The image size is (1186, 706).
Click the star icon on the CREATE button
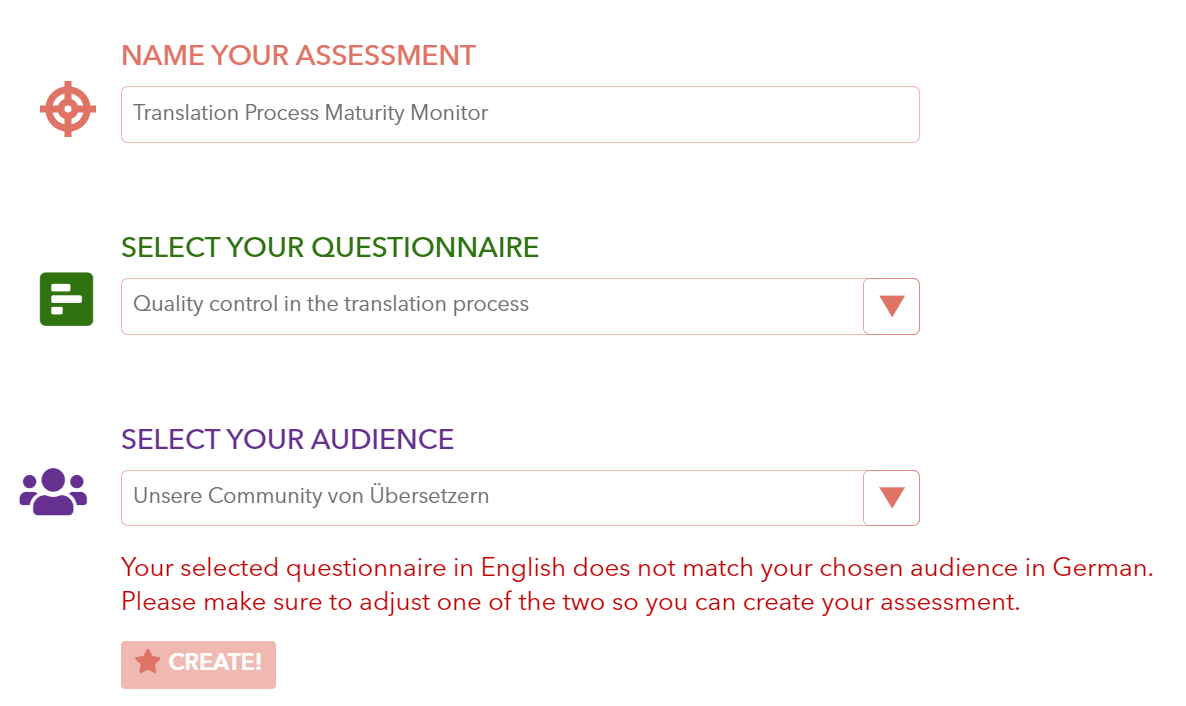[147, 661]
